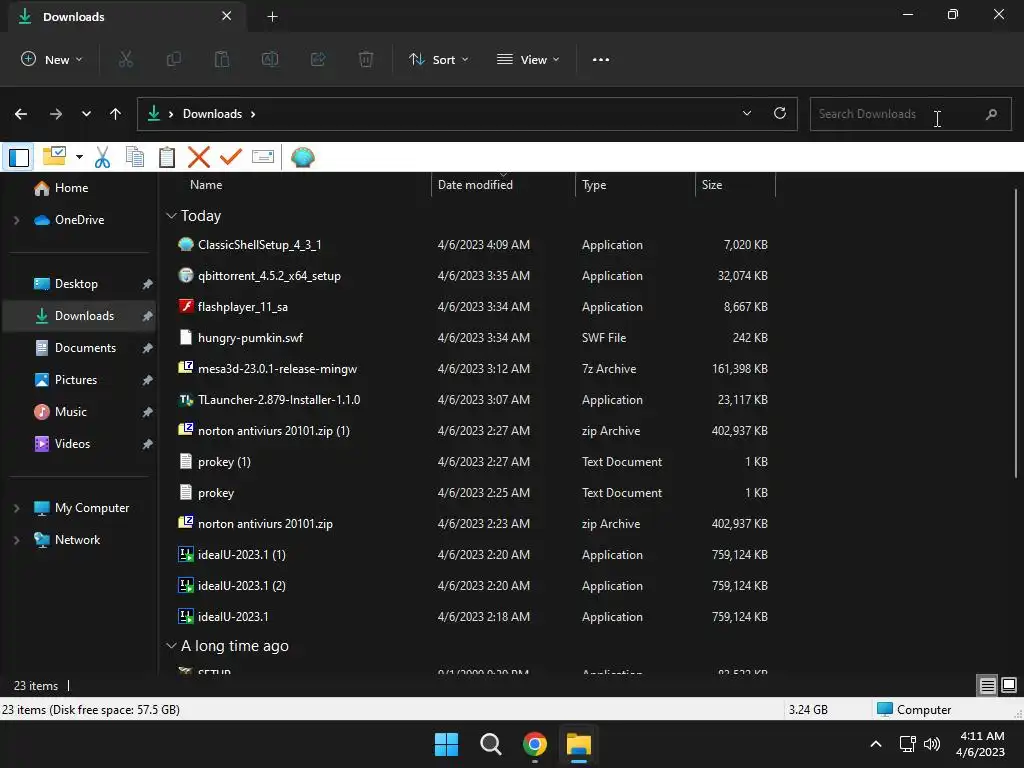Go up one folder level arrow
The height and width of the screenshot is (768, 1024).
pyautogui.click(x=116, y=114)
